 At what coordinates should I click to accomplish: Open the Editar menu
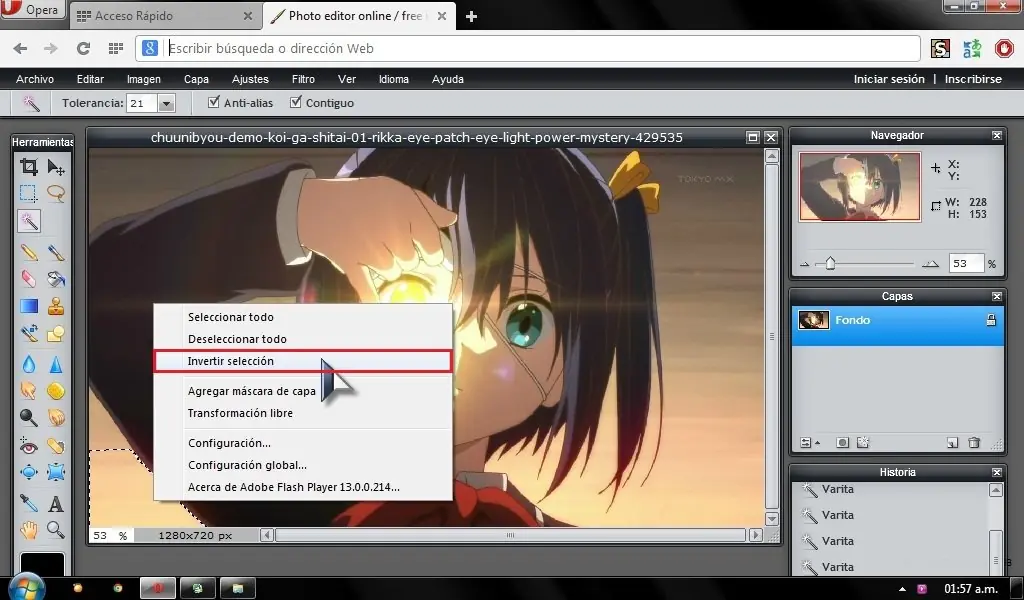click(x=90, y=79)
